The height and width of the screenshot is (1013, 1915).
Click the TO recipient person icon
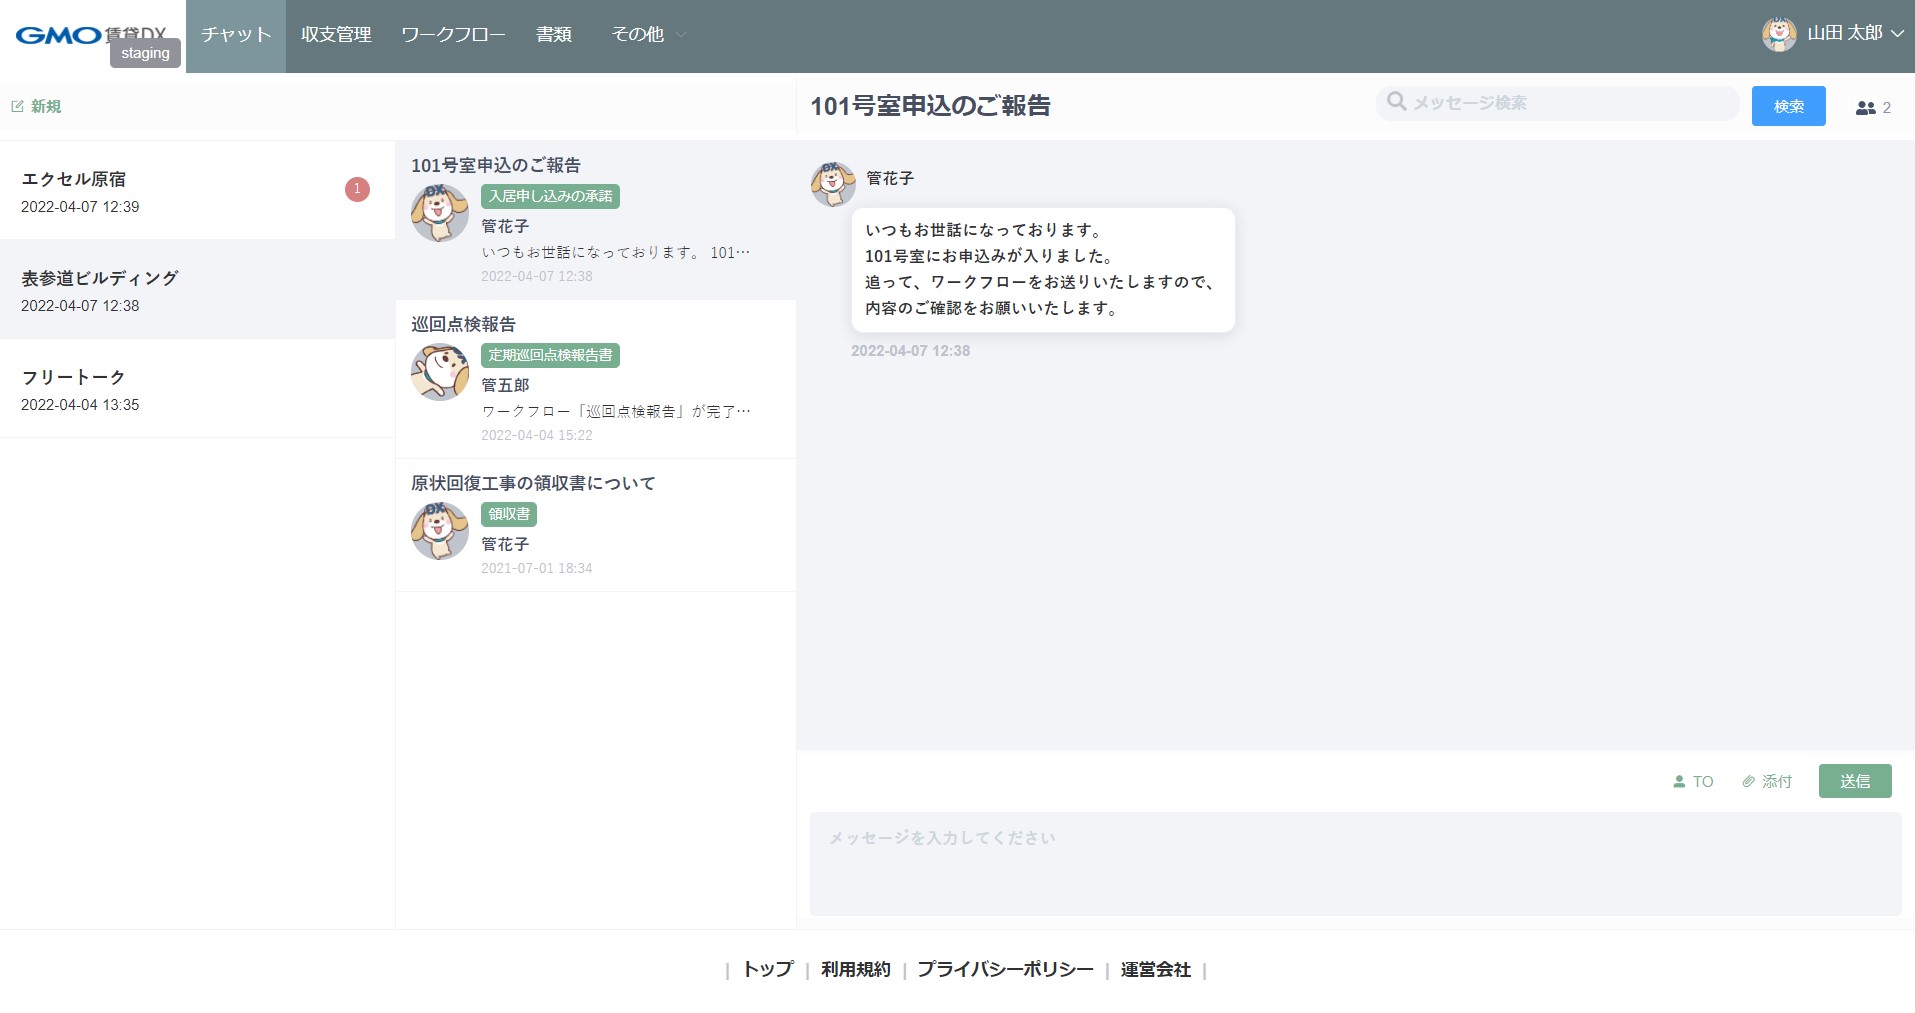[1679, 782]
